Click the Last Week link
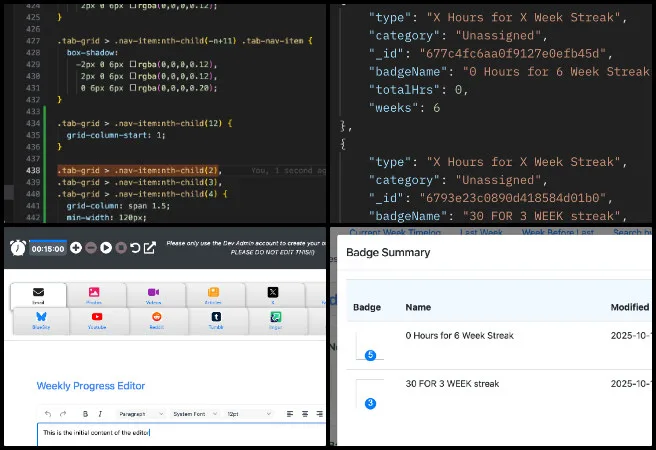The width and height of the screenshot is (656, 450). 481,232
